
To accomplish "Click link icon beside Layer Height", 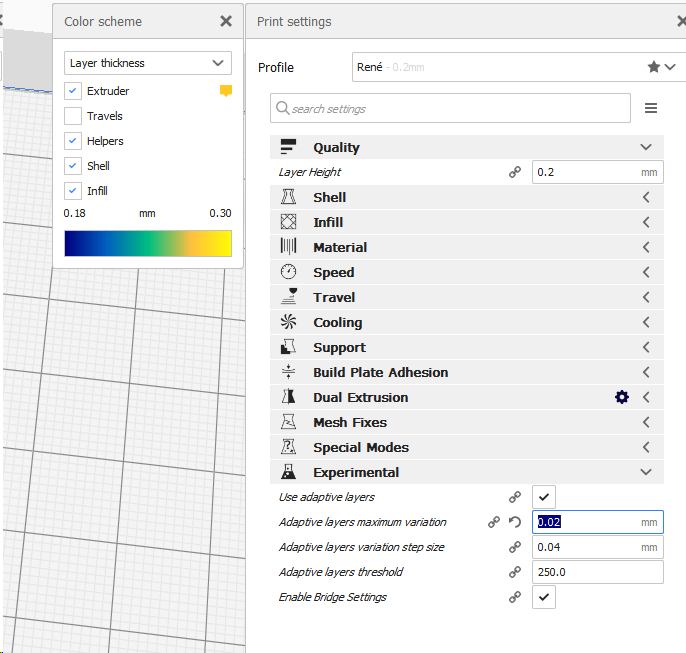I will [x=515, y=172].
